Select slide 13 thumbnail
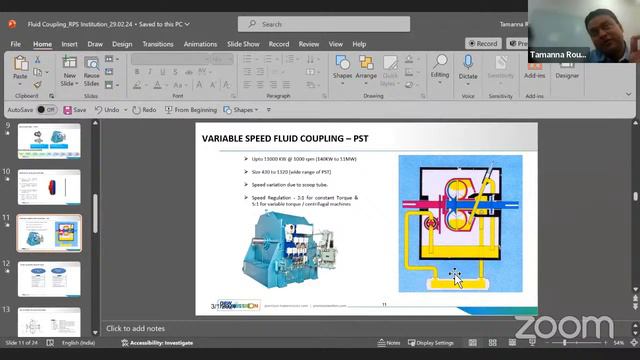The height and width of the screenshot is (360, 640). coord(49,322)
